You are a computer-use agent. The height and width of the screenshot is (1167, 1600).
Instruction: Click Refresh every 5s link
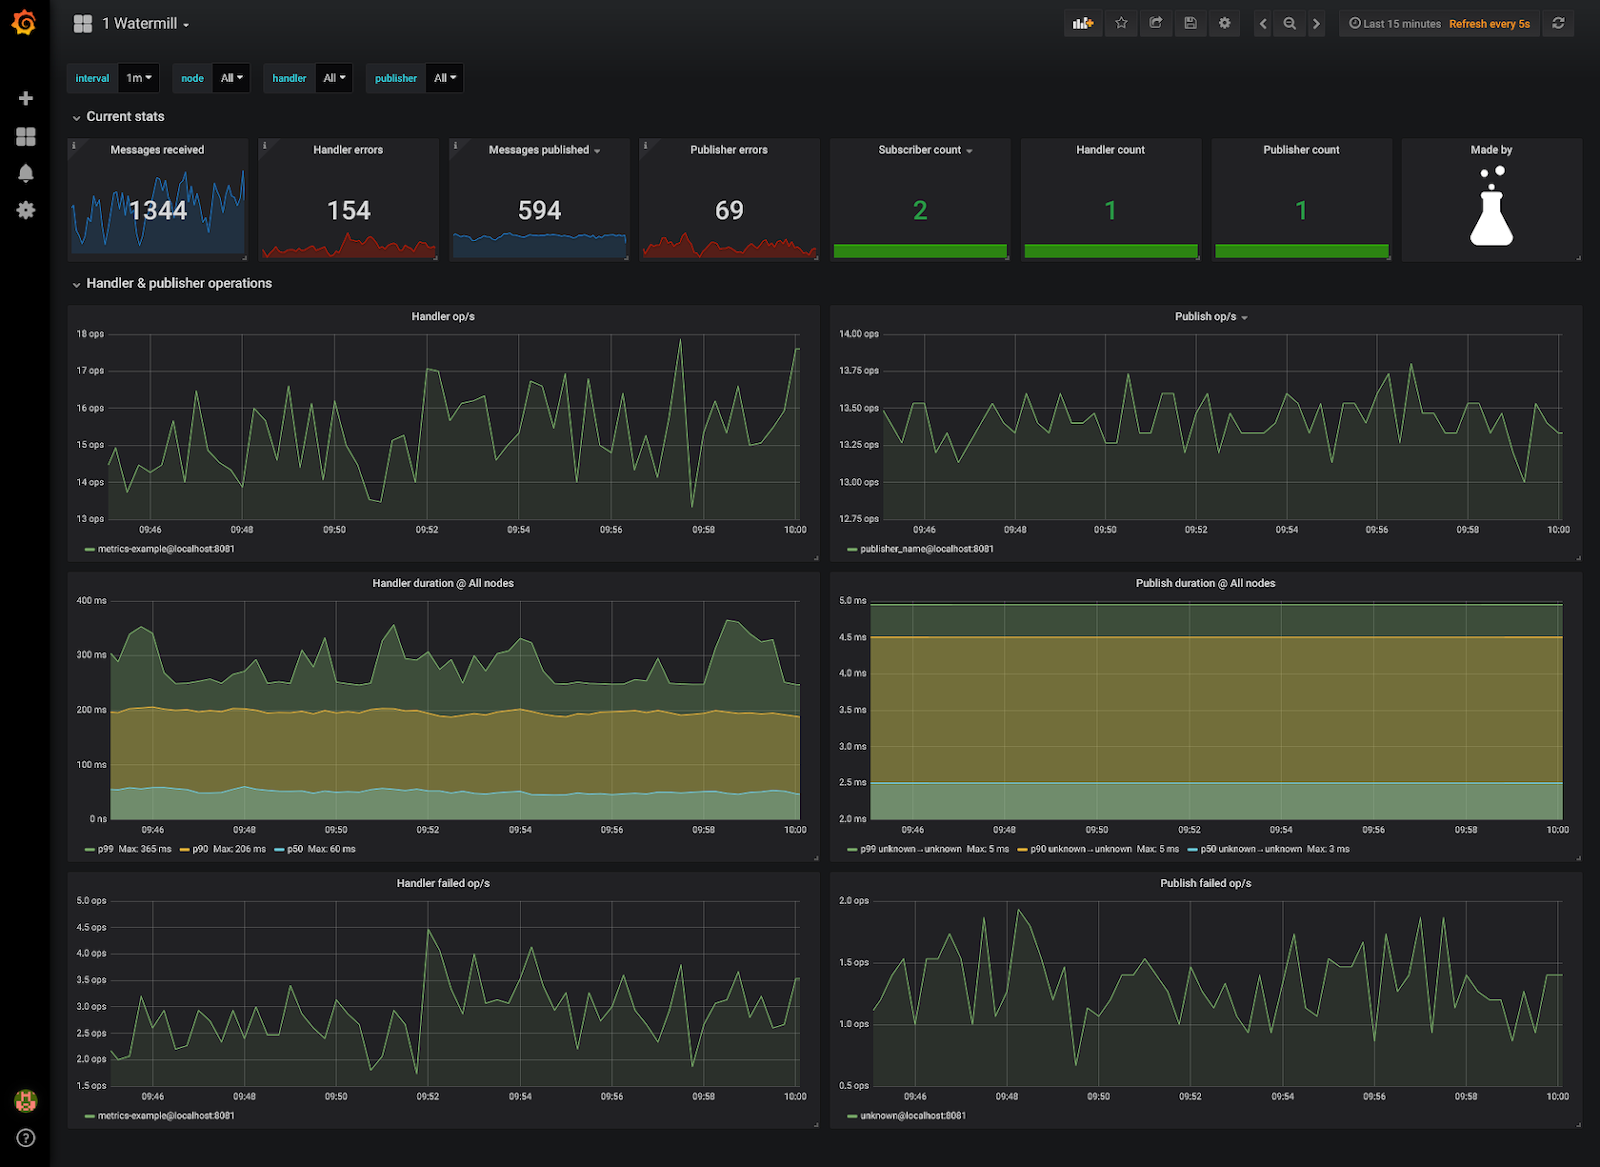pyautogui.click(x=1490, y=23)
